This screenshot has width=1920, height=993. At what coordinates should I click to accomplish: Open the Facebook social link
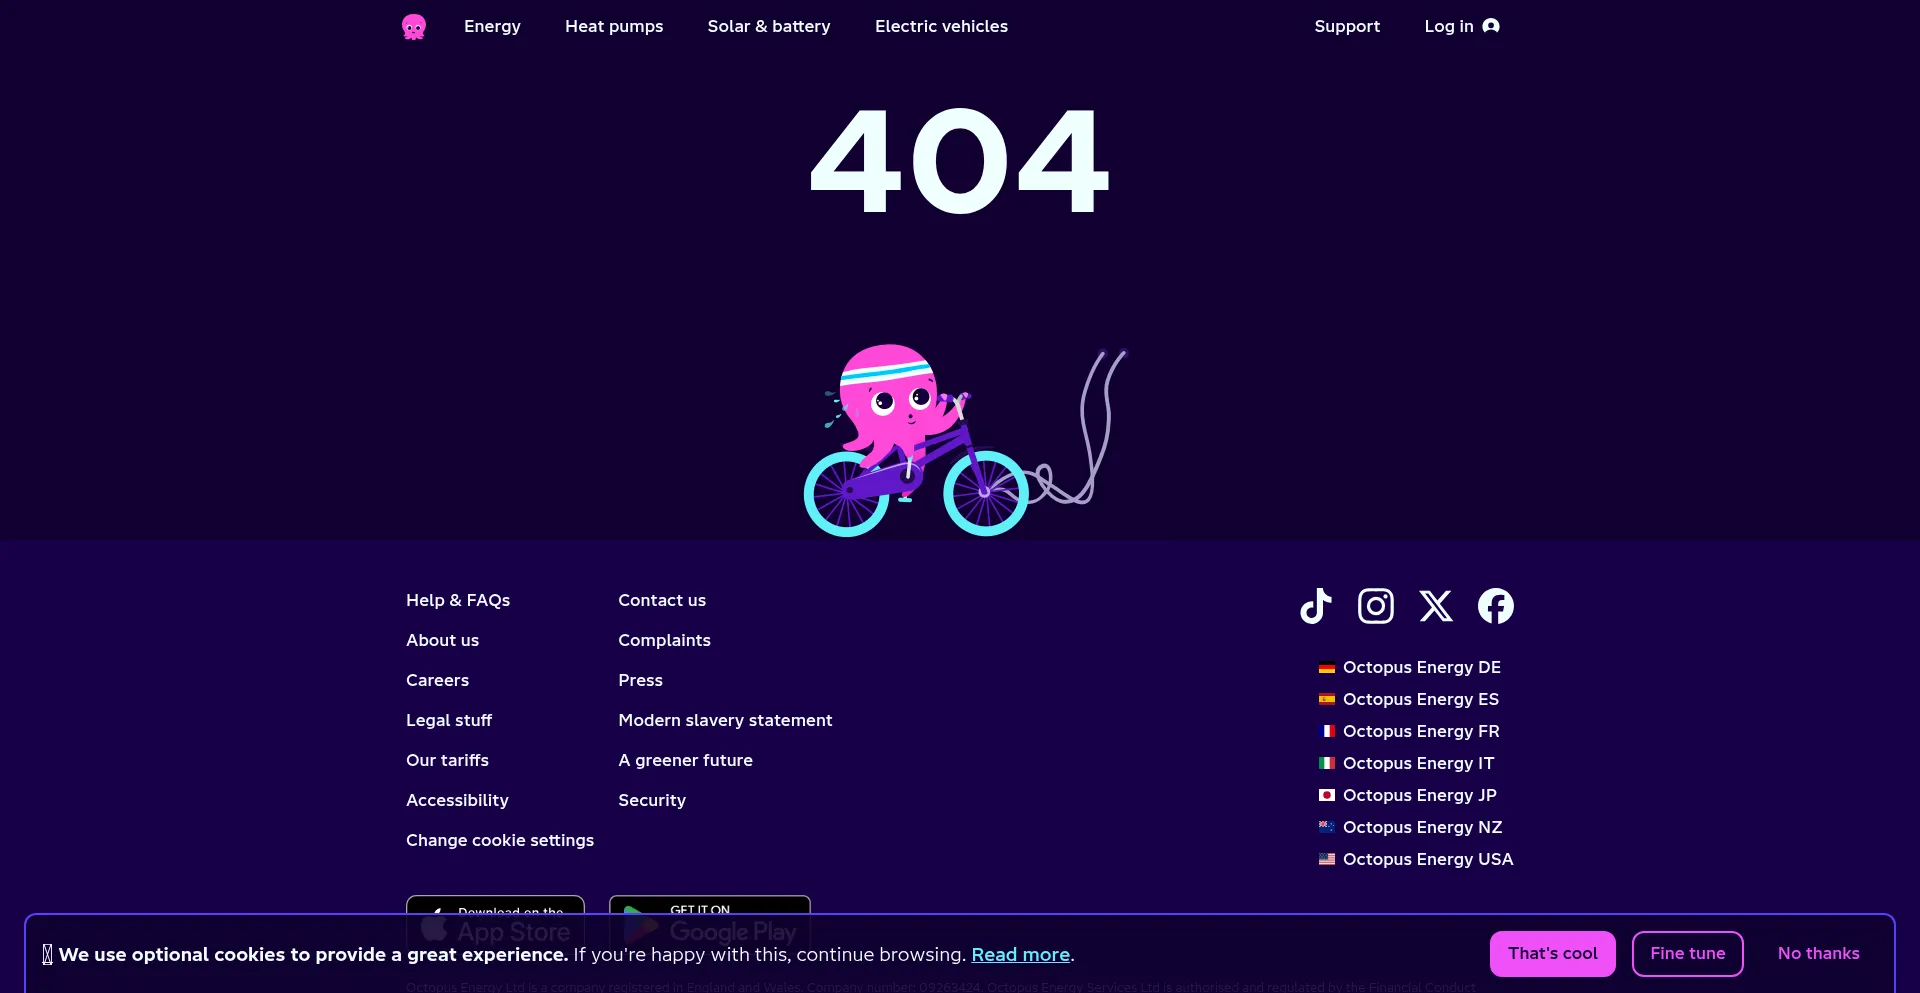tap(1496, 606)
